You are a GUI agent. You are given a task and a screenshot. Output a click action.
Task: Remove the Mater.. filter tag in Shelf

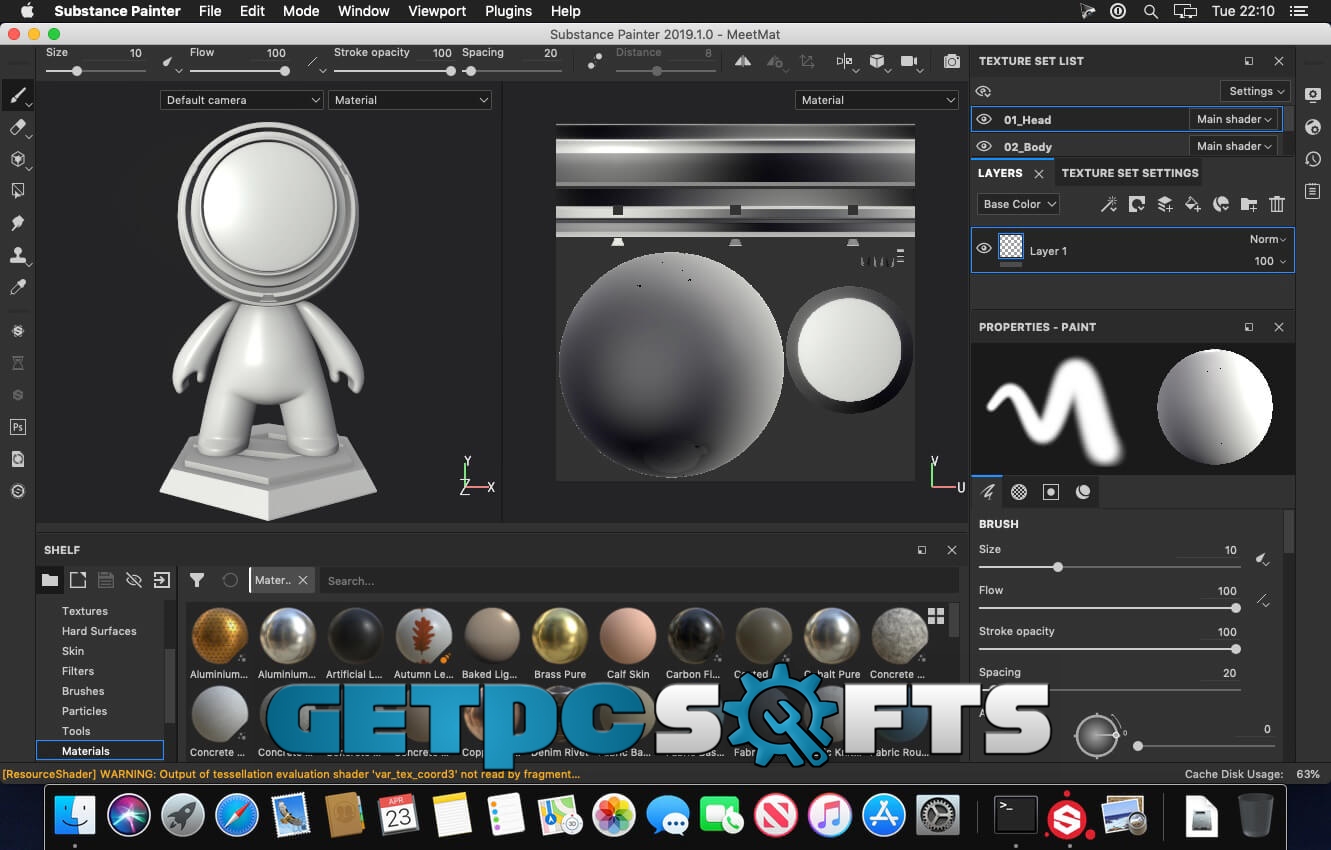tap(303, 580)
